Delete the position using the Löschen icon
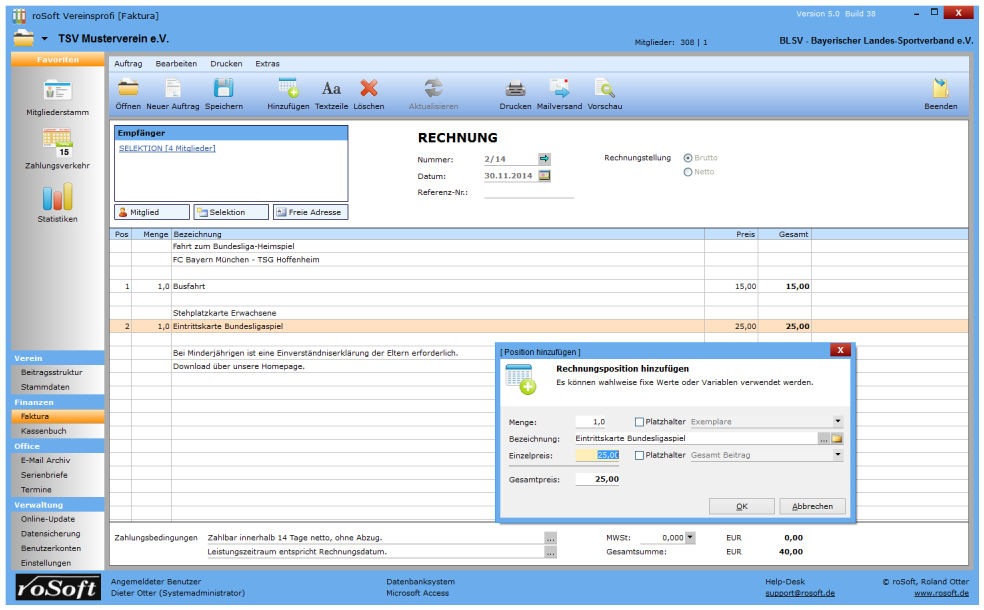Image resolution: width=984 pixels, height=610 pixels. (368, 89)
